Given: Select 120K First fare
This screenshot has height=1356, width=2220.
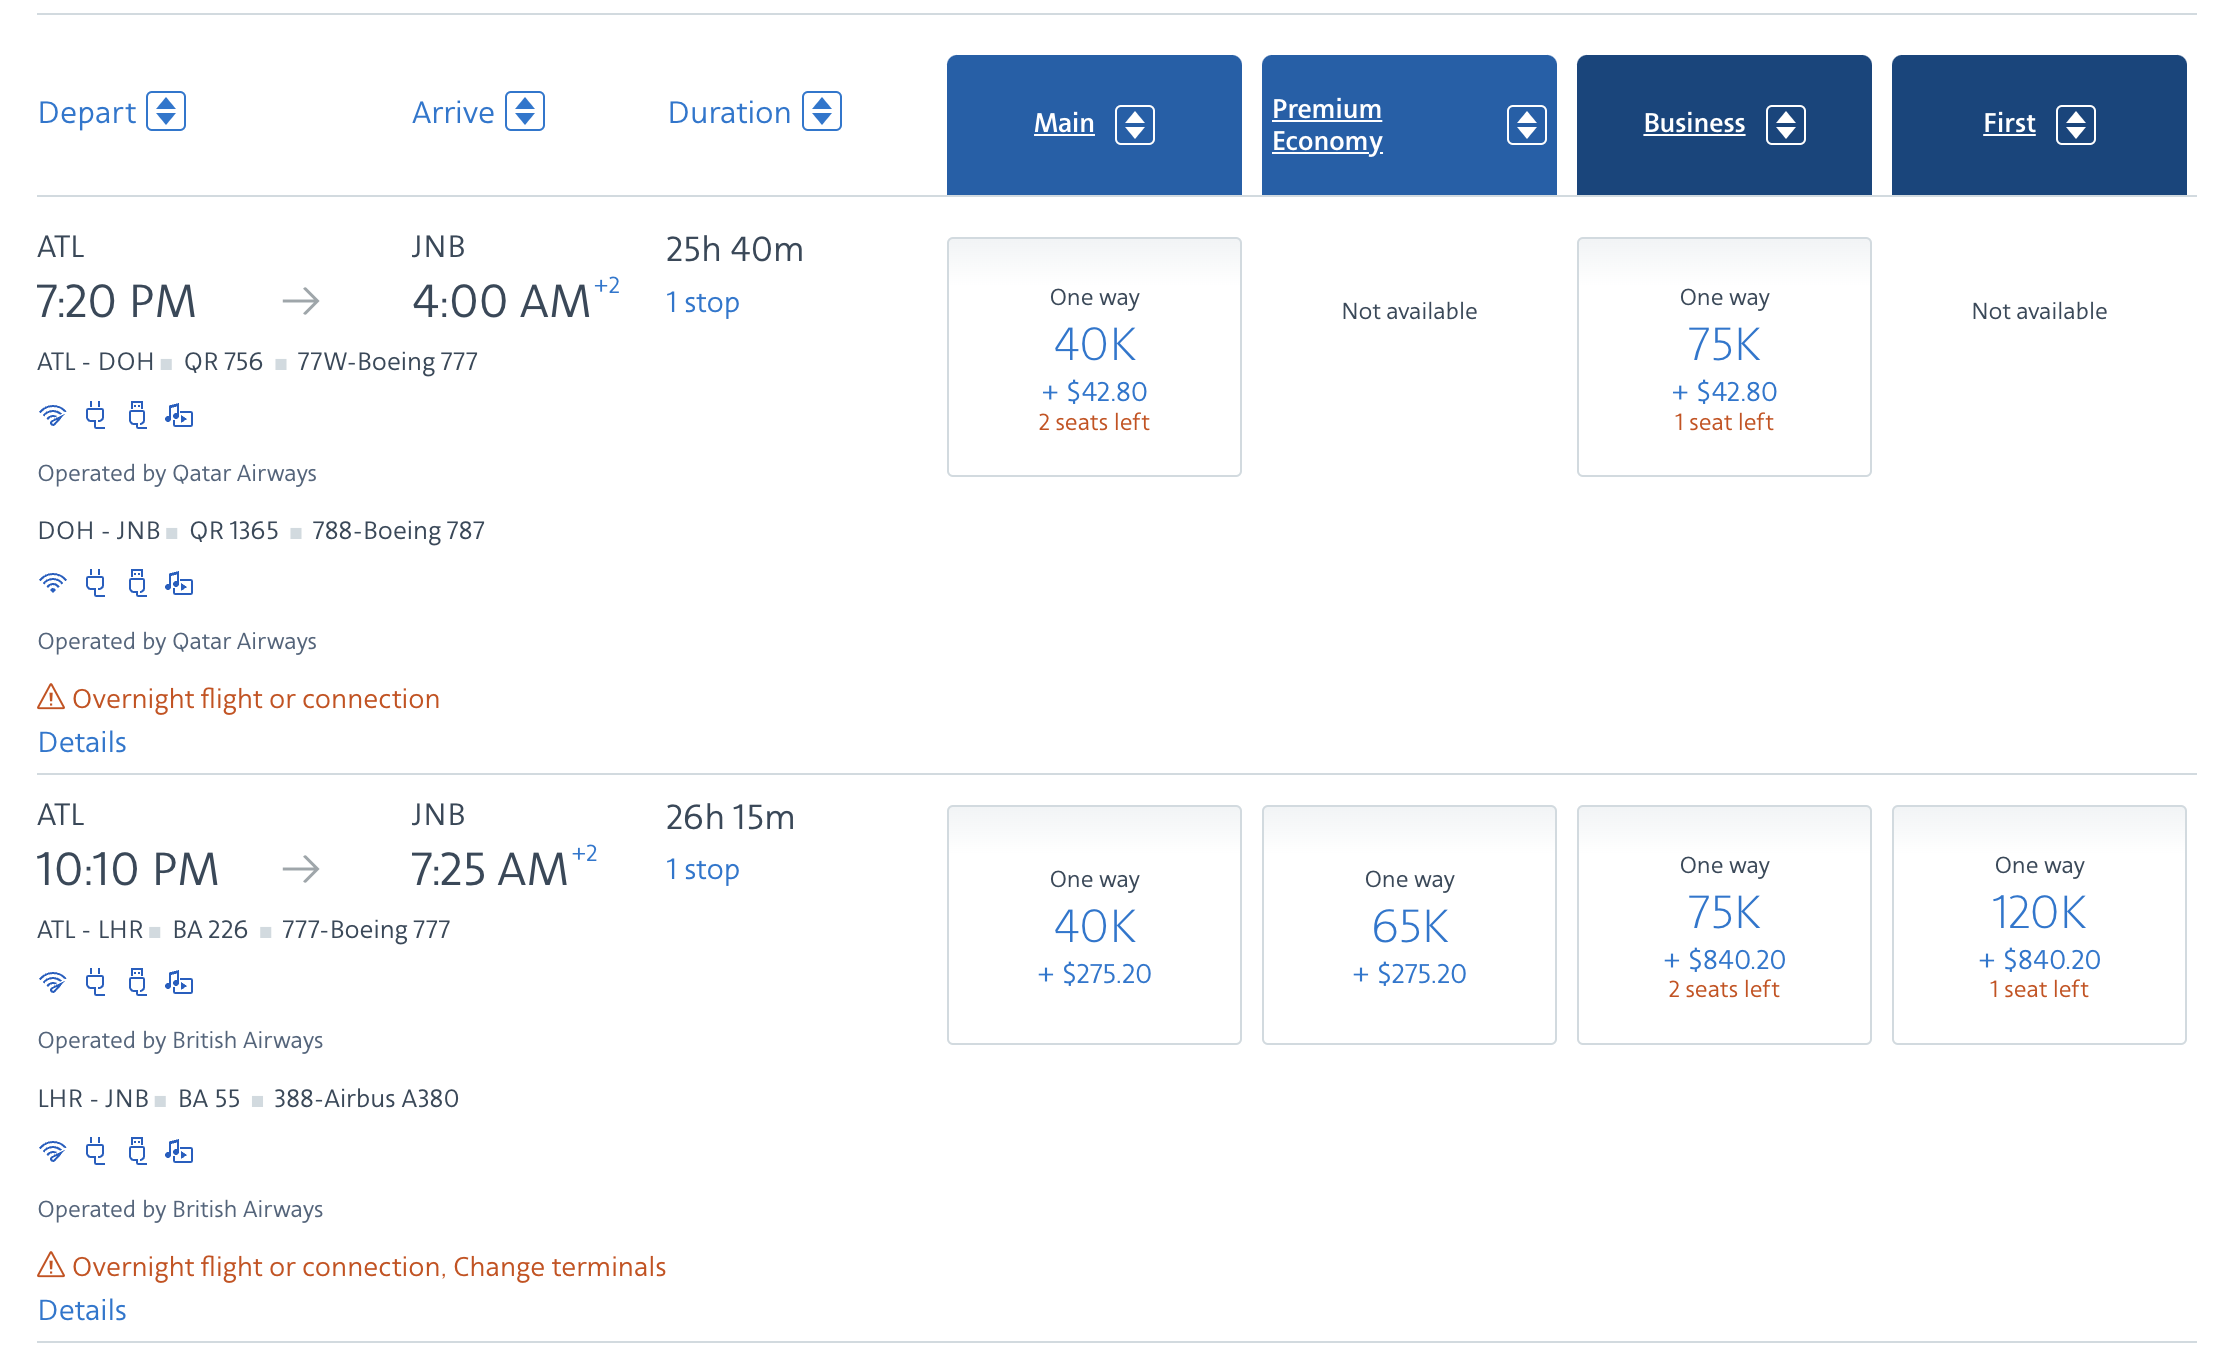Looking at the screenshot, I should click(2039, 925).
